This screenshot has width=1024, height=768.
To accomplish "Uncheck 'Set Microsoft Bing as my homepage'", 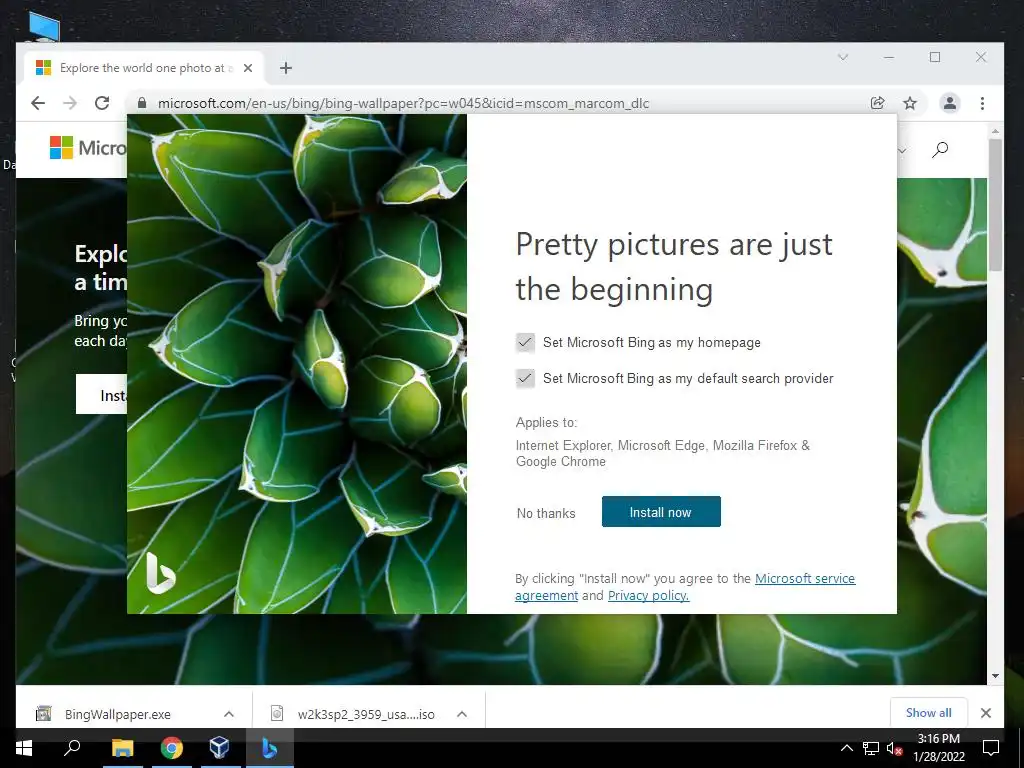I will 525,342.
